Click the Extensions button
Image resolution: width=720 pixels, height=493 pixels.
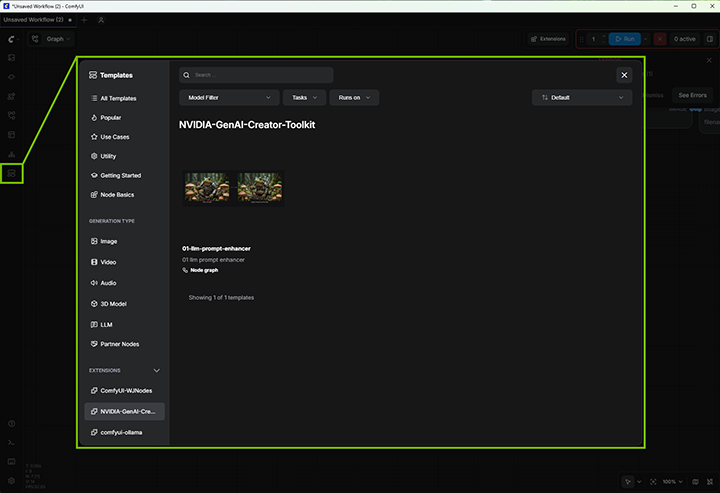tap(548, 39)
